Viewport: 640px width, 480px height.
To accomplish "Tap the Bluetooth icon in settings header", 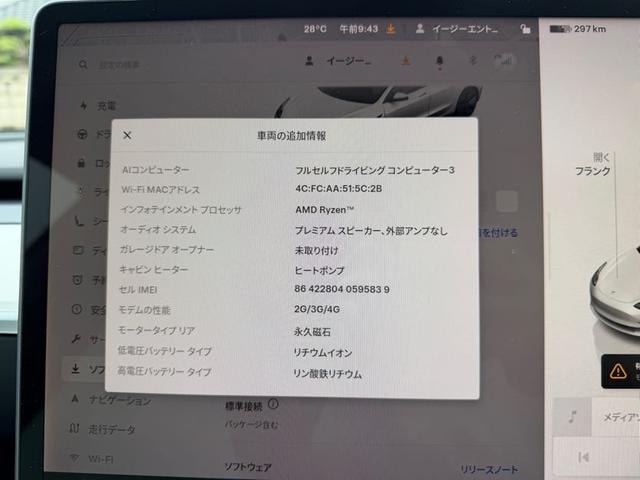I will pyautogui.click(x=473, y=61).
